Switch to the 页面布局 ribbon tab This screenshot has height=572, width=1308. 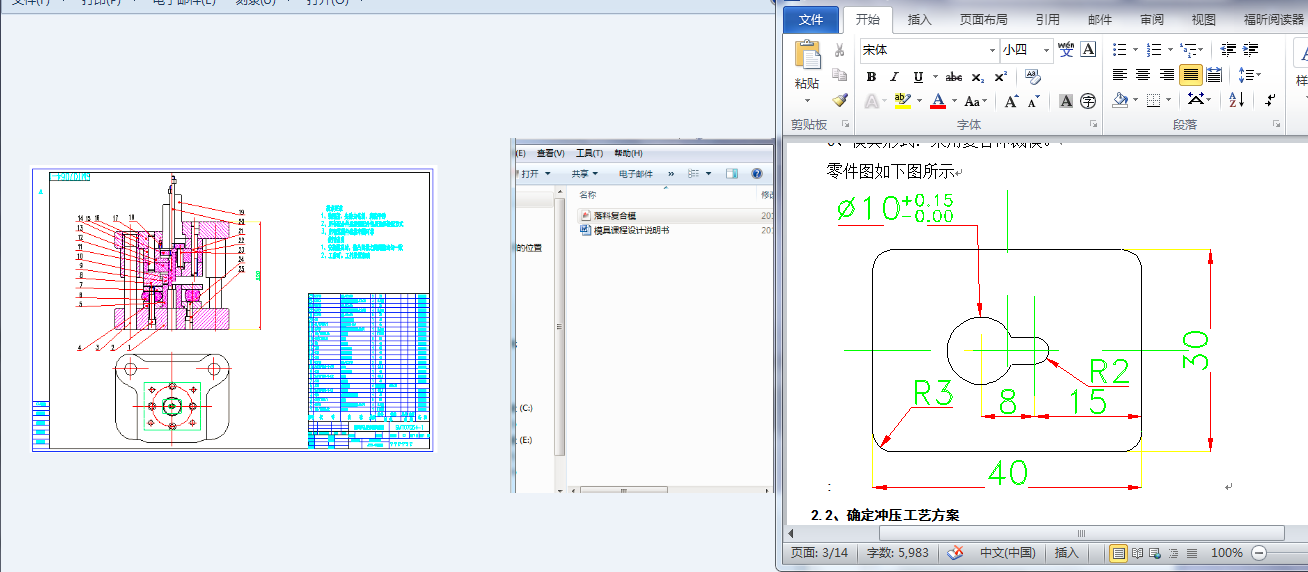coord(984,19)
